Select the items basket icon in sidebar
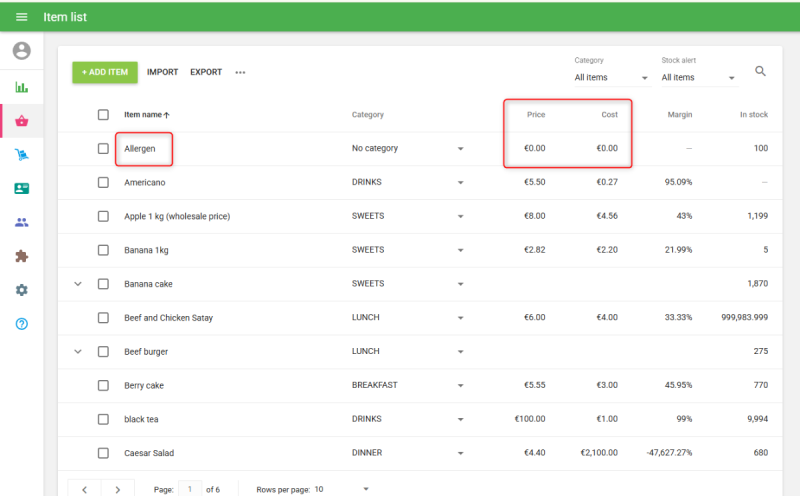 click(x=21, y=121)
